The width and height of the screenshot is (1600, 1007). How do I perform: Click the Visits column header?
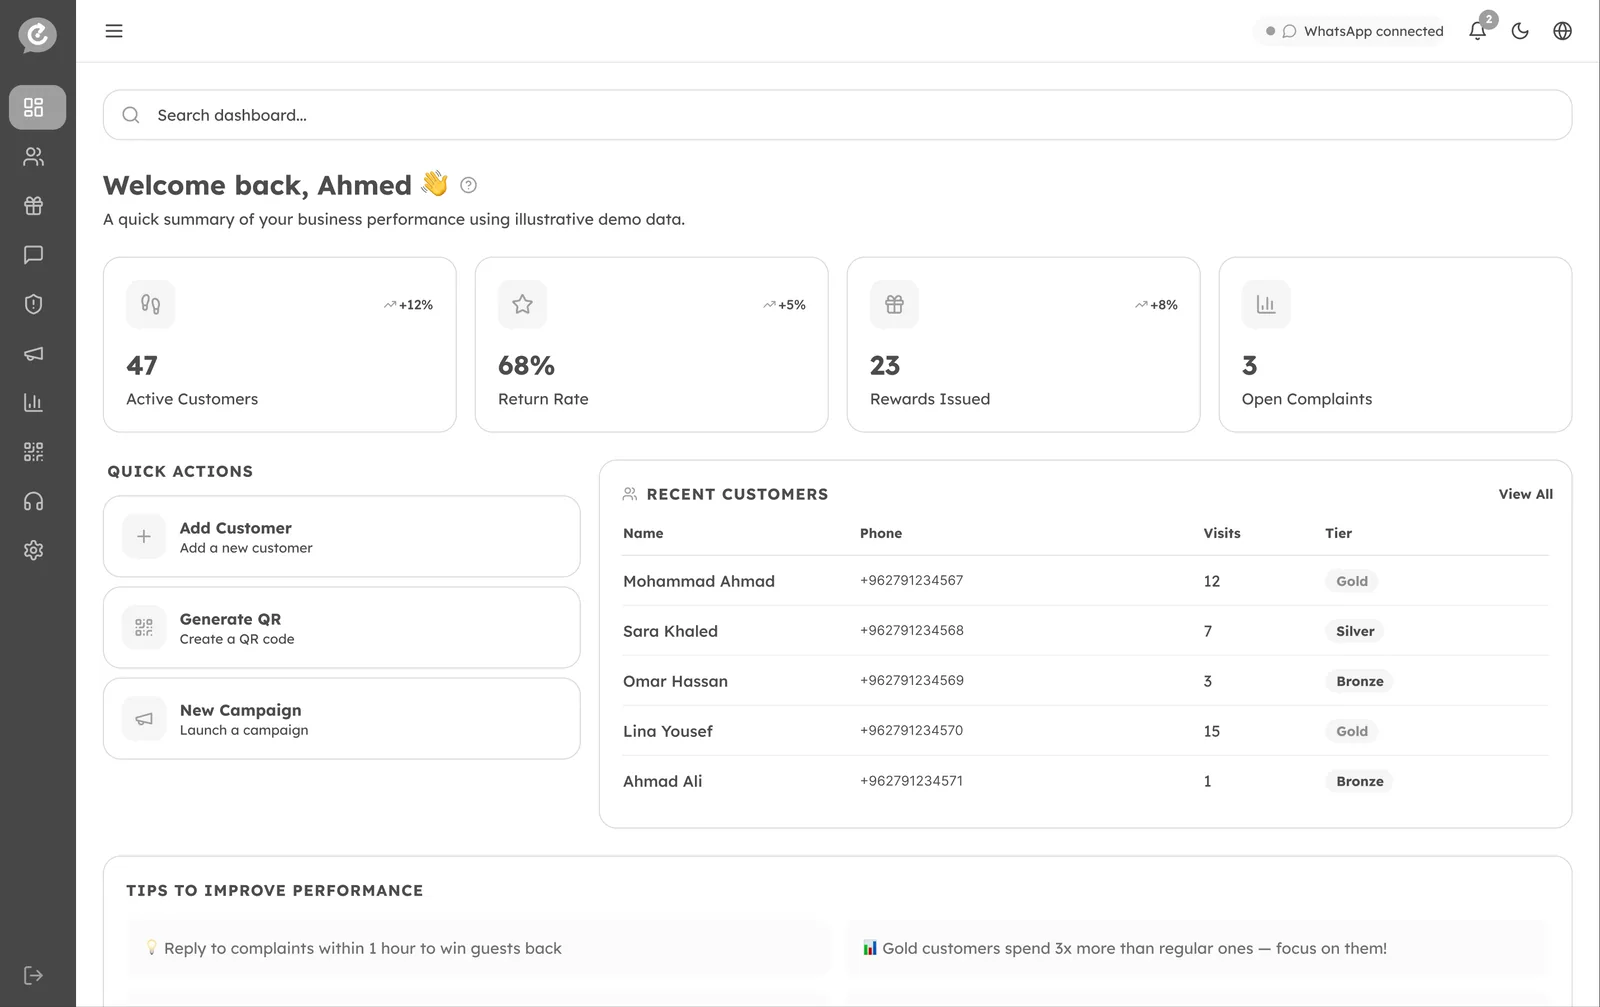[x=1222, y=533]
